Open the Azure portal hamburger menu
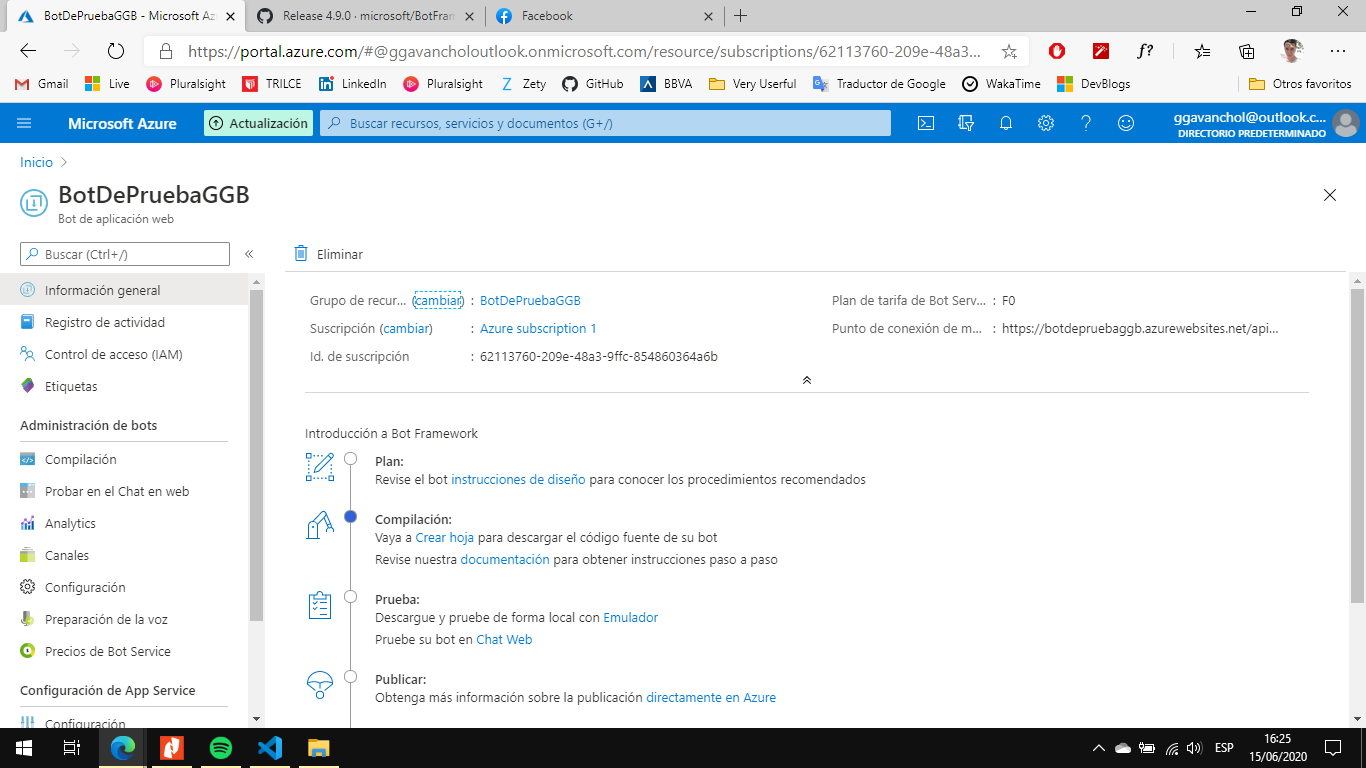The width and height of the screenshot is (1366, 768). 25,123
